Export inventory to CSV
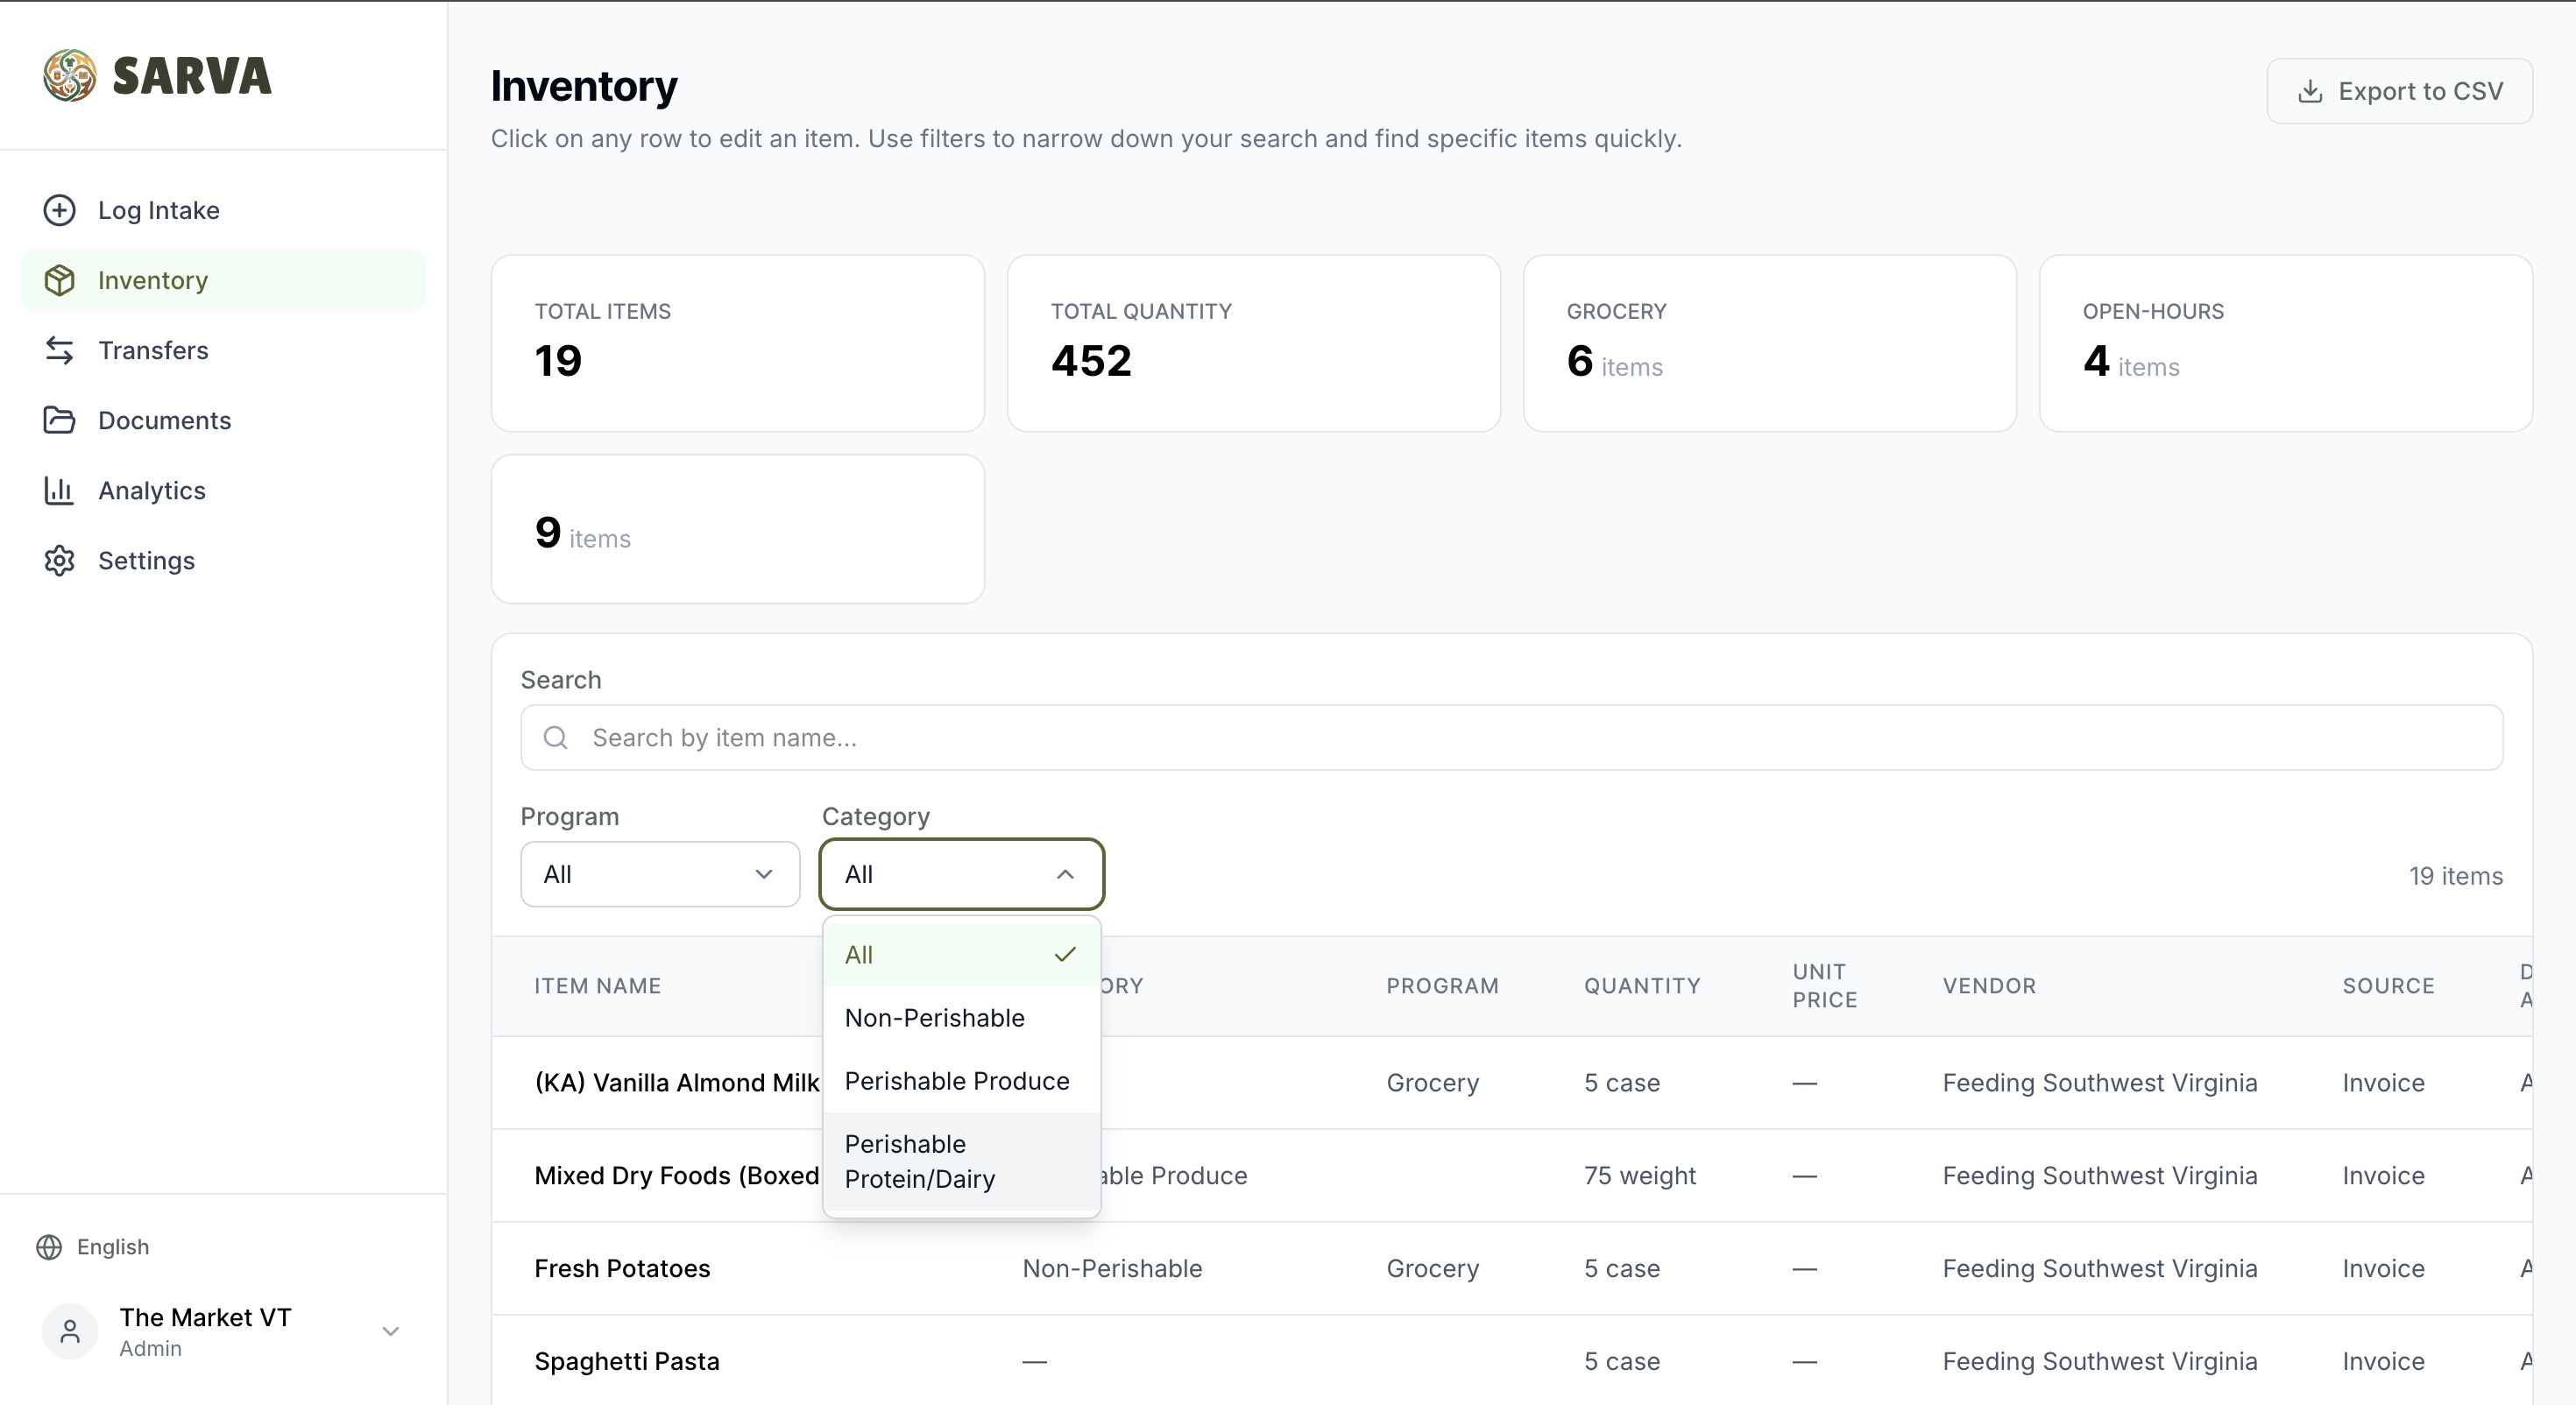Screen dimensions: 2576x1405 click(2398, 91)
